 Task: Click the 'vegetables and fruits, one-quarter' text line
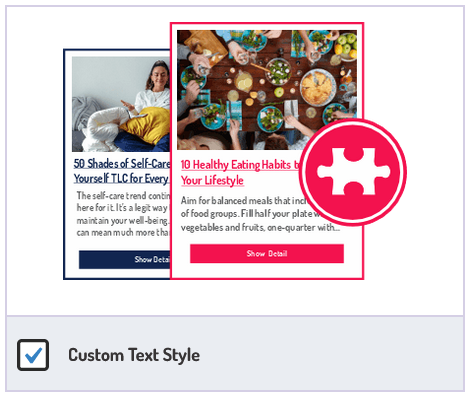(x=260, y=228)
